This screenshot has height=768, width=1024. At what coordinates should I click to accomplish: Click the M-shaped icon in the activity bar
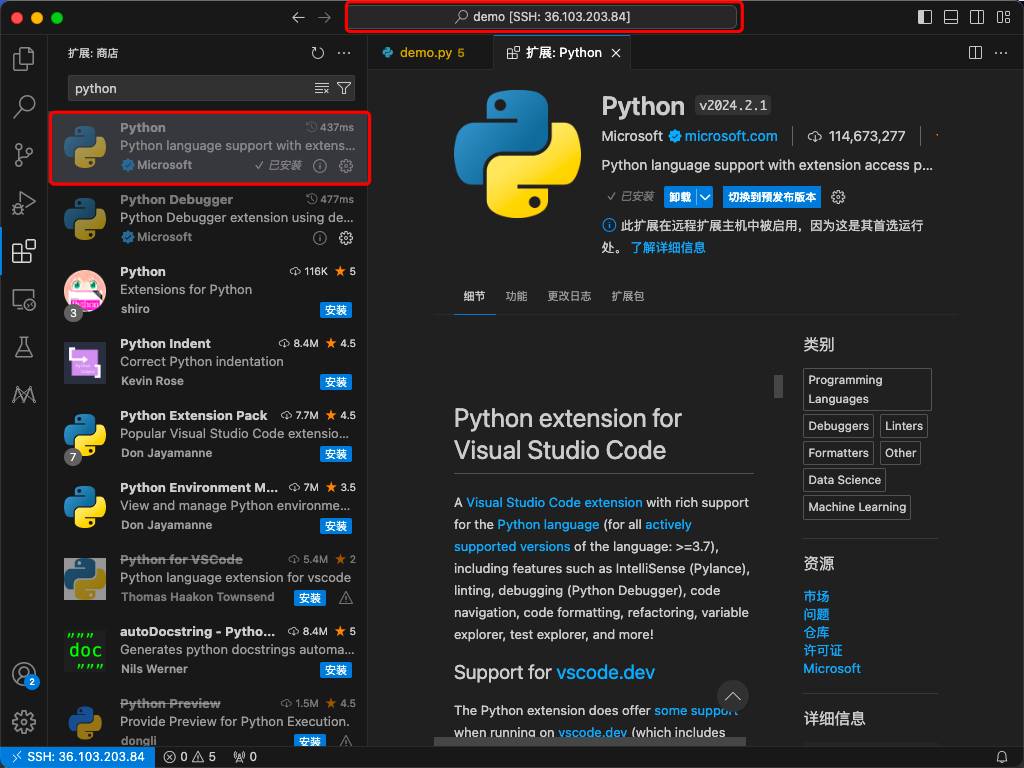24,394
